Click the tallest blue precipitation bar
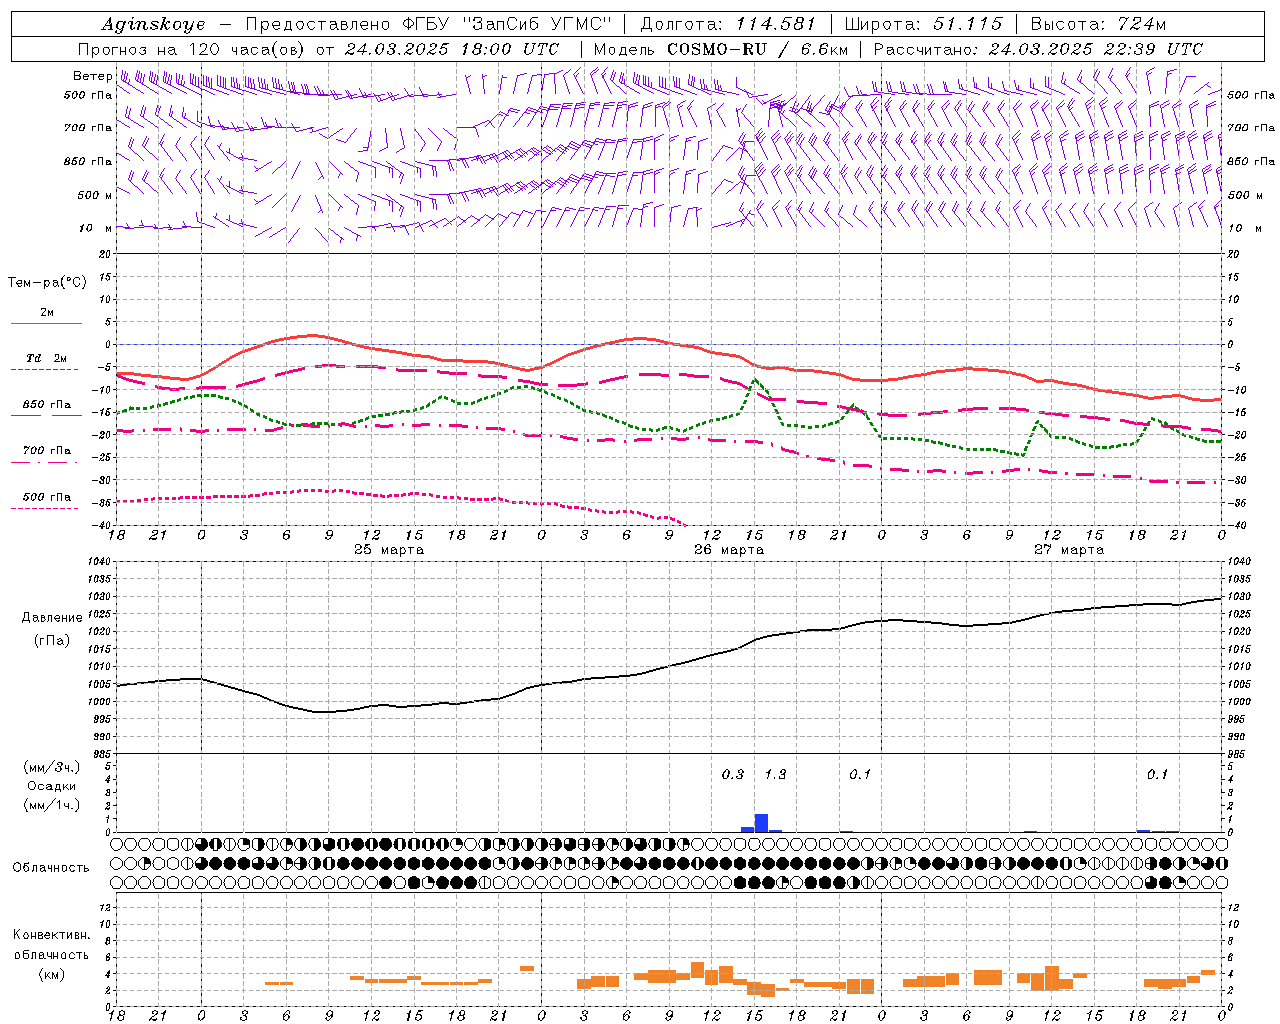The width and height of the screenshot is (1280, 1024). pyautogui.click(x=761, y=823)
